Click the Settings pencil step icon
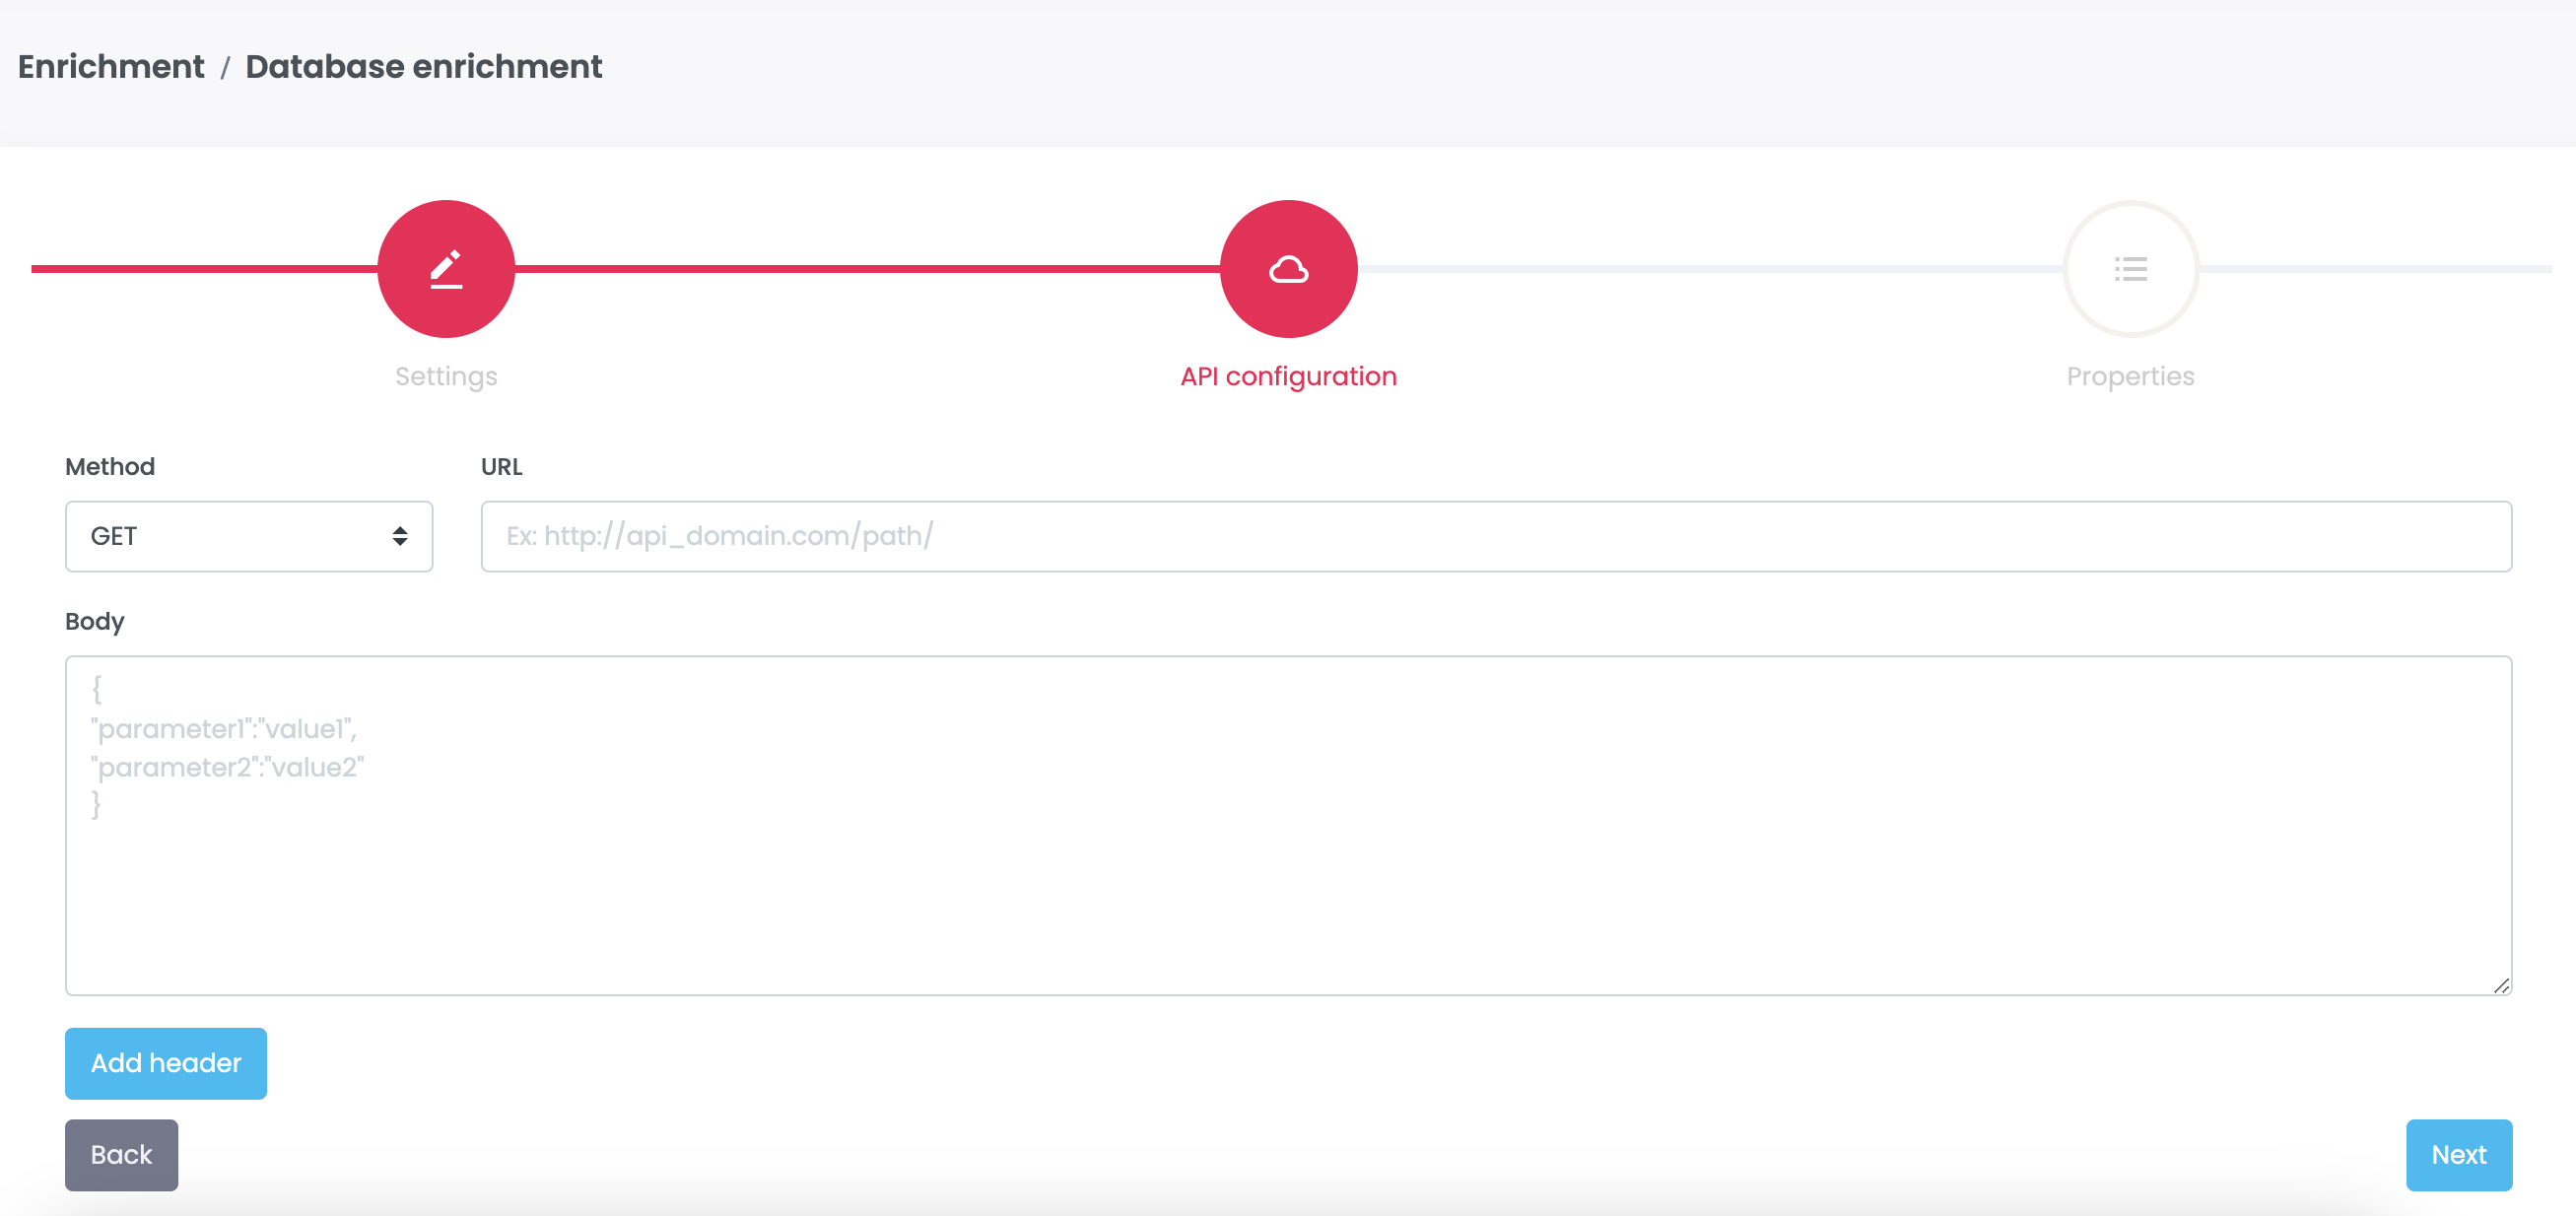The height and width of the screenshot is (1216, 2576). pyautogui.click(x=446, y=269)
